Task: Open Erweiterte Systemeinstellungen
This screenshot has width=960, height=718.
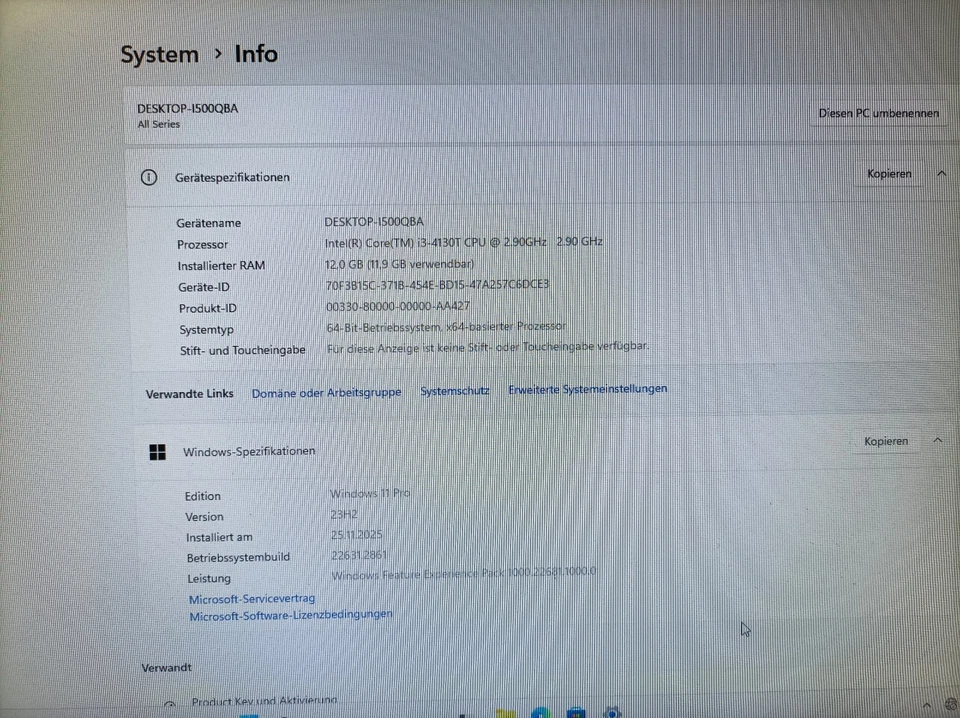Action: point(588,388)
